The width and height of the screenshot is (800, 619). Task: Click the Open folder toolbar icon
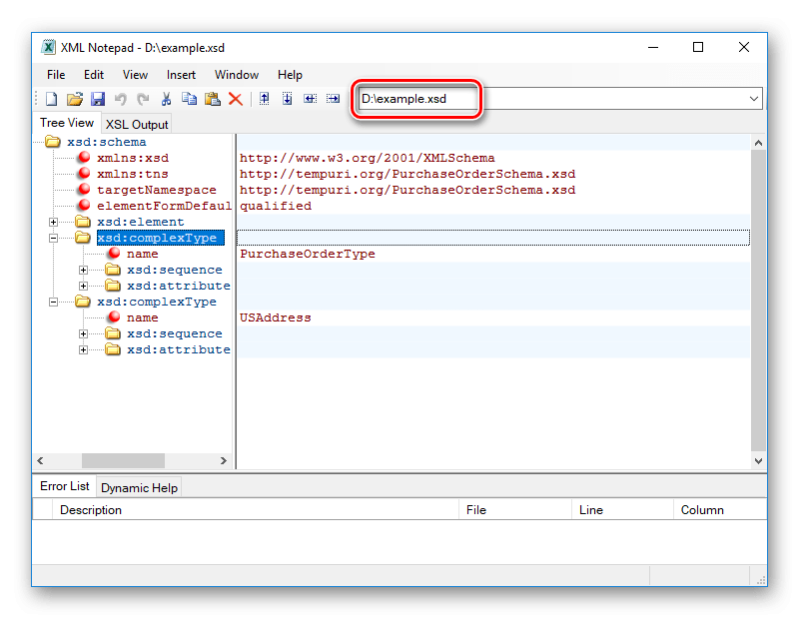pos(74,98)
